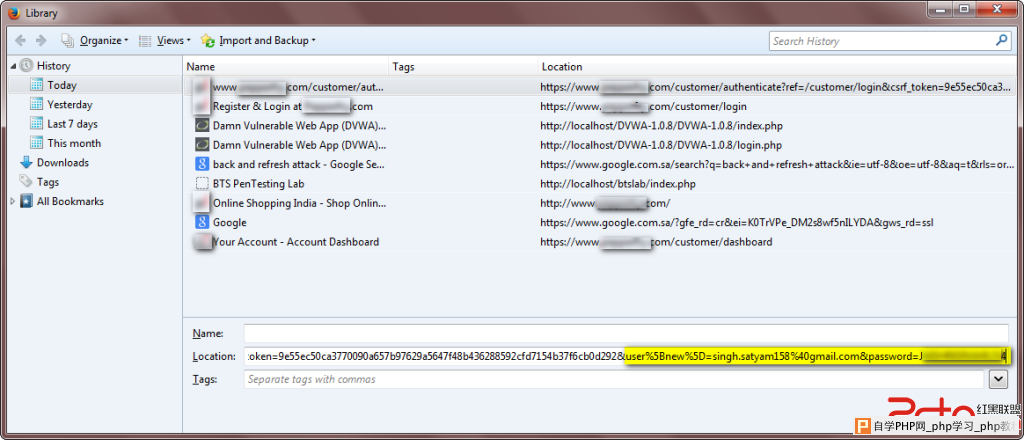
Task: Click the Firefox icon in title bar
Action: pos(14,13)
